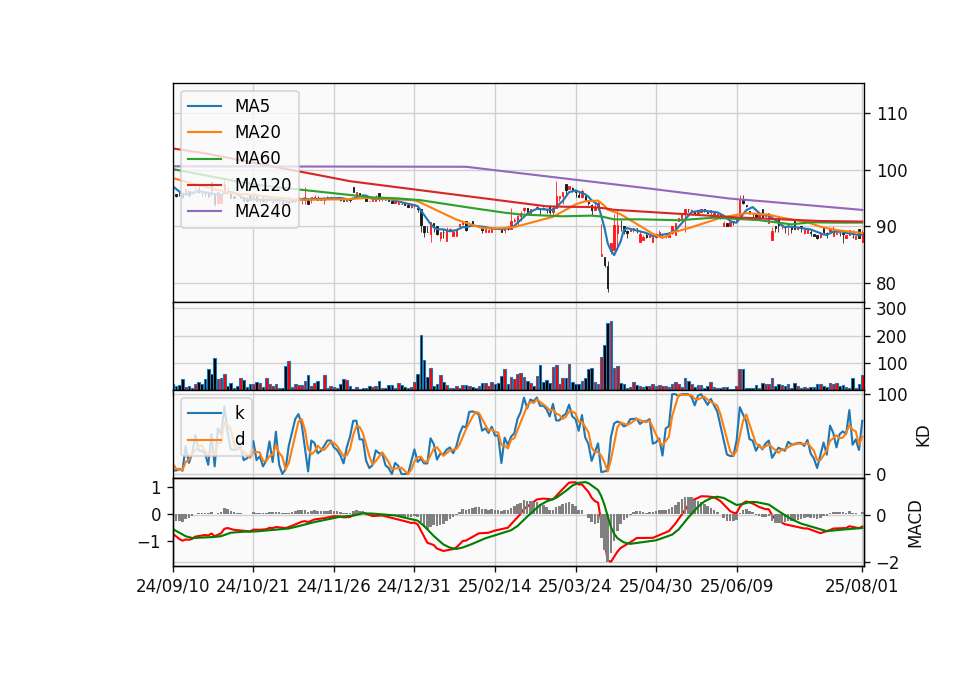Click the MA120 legend label
The width and height of the screenshot is (960, 690).
click(263, 185)
